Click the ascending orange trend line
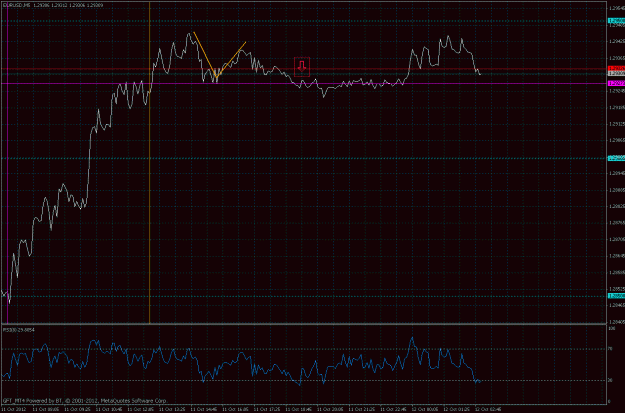625x413 pixels. [x=231, y=59]
